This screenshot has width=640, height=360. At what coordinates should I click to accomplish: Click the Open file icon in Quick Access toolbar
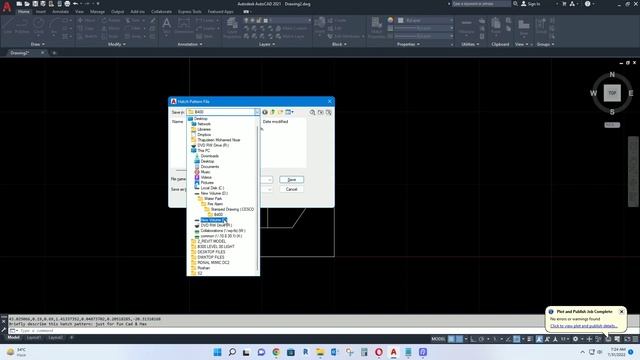27,4
